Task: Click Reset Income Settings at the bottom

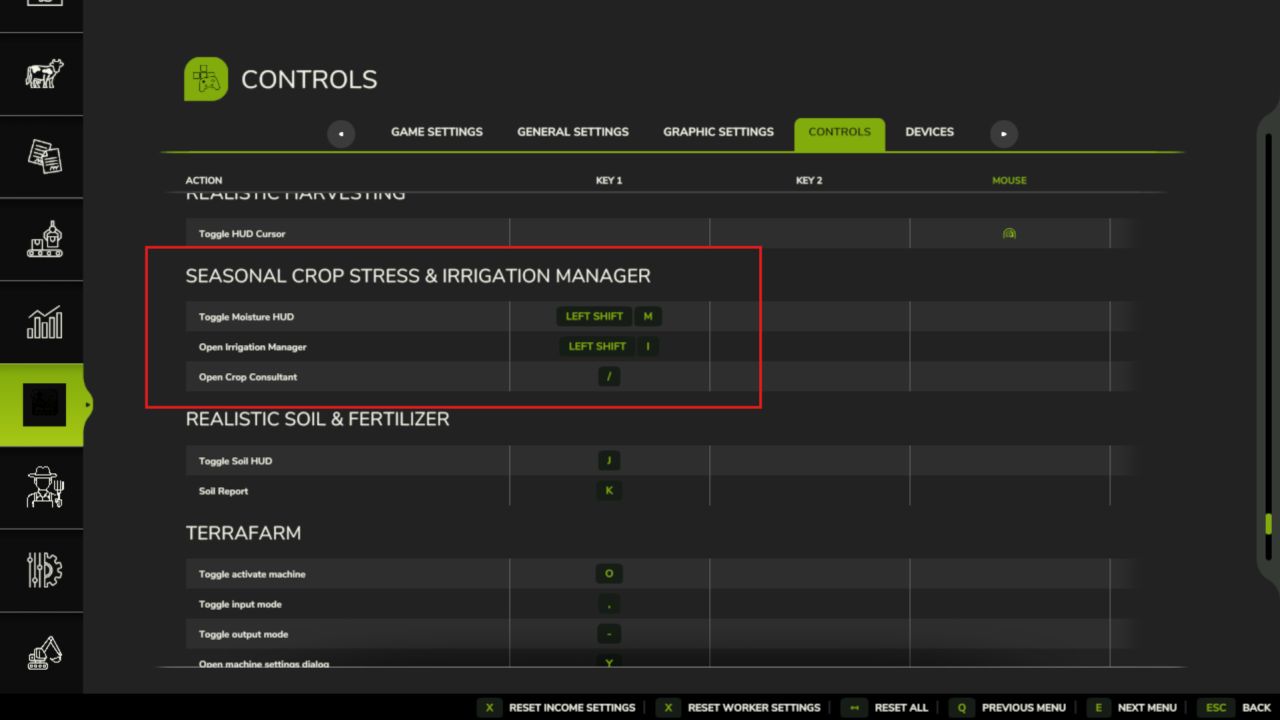Action: point(571,707)
